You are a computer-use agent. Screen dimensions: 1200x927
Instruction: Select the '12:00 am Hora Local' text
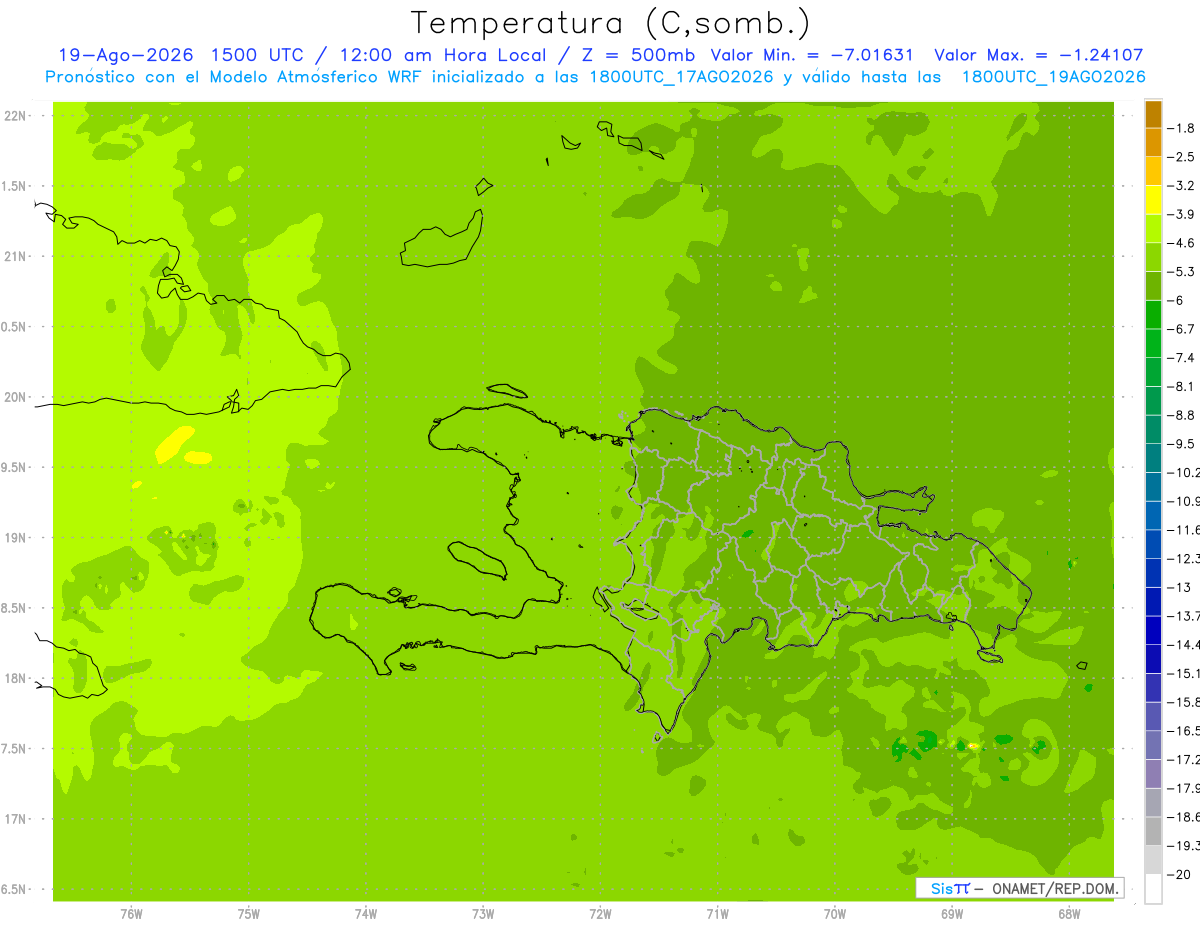point(448,55)
